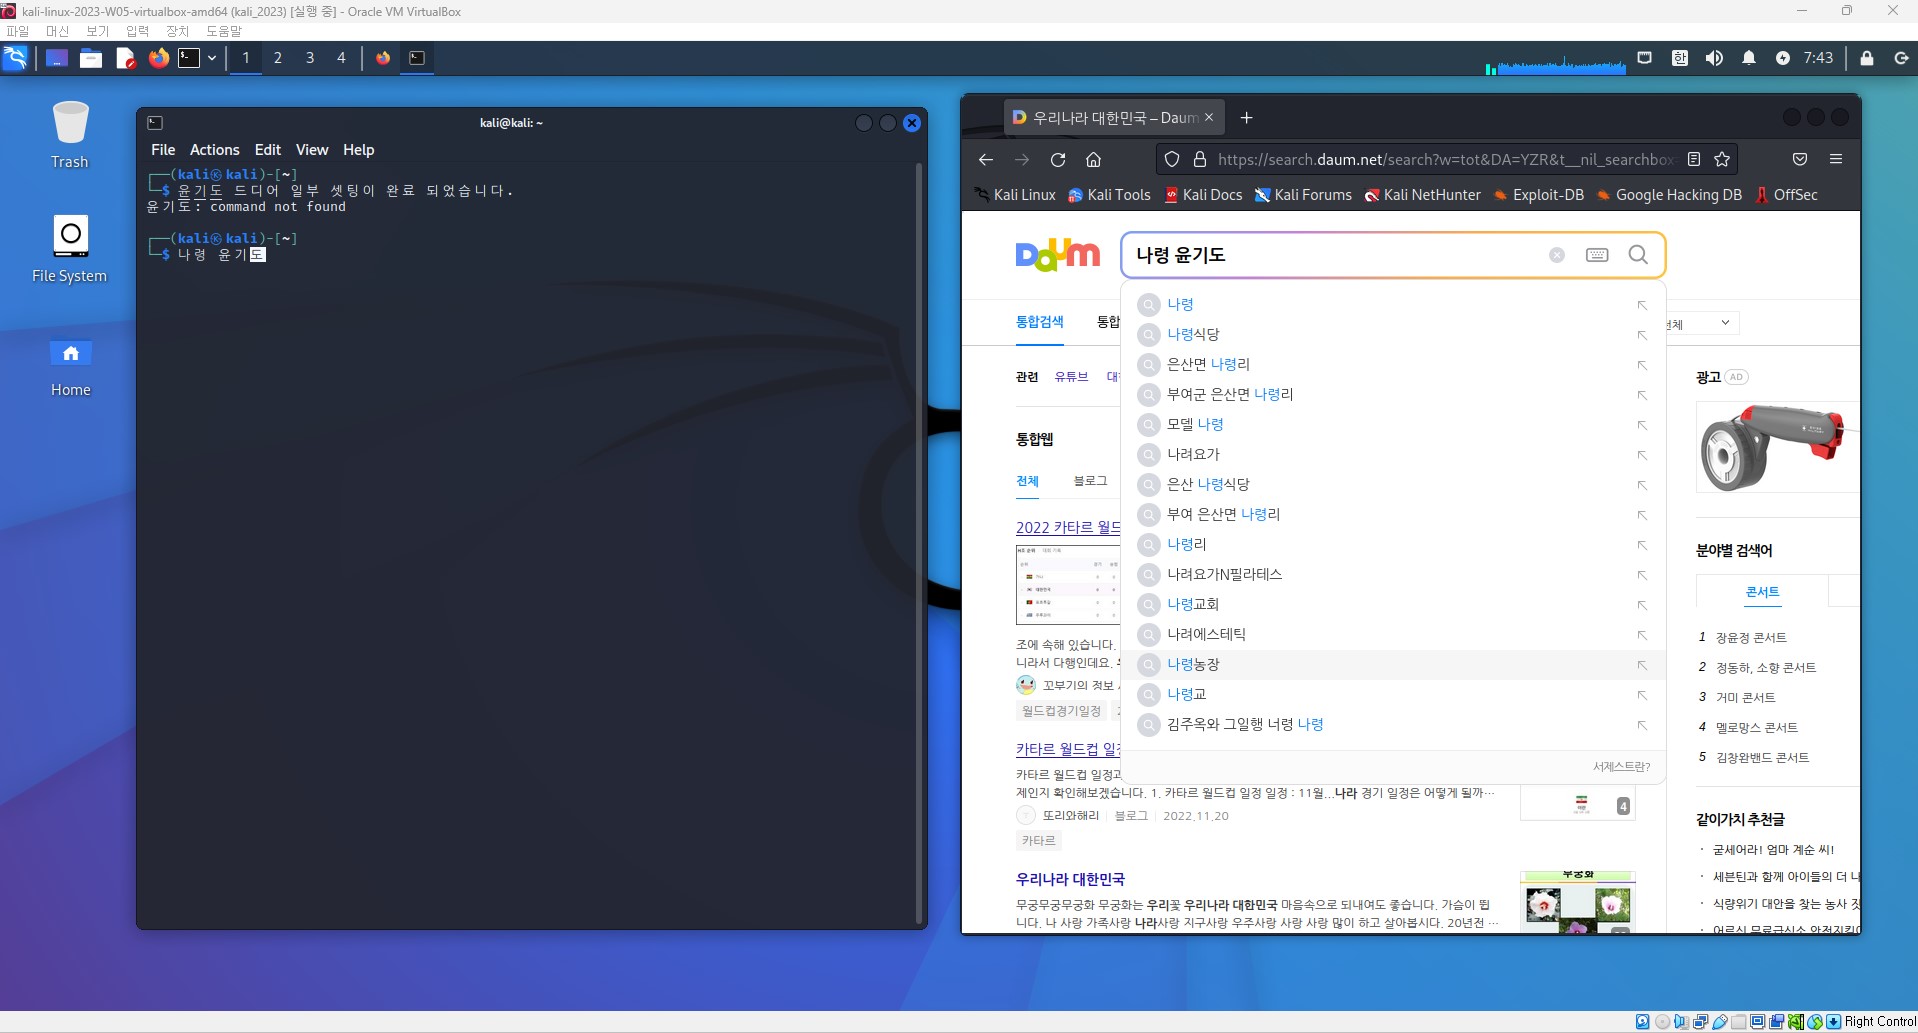Viewport: 1918px width, 1033px height.
Task: Toggle reader view in the address bar
Action: tap(1694, 159)
